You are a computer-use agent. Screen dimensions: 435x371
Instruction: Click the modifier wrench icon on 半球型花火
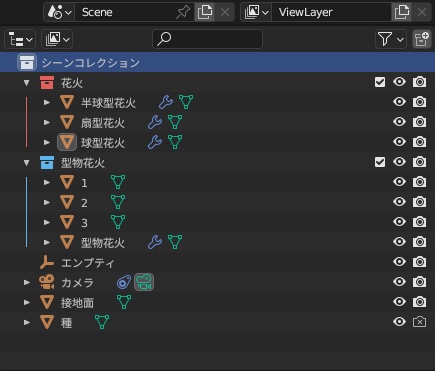coord(166,102)
